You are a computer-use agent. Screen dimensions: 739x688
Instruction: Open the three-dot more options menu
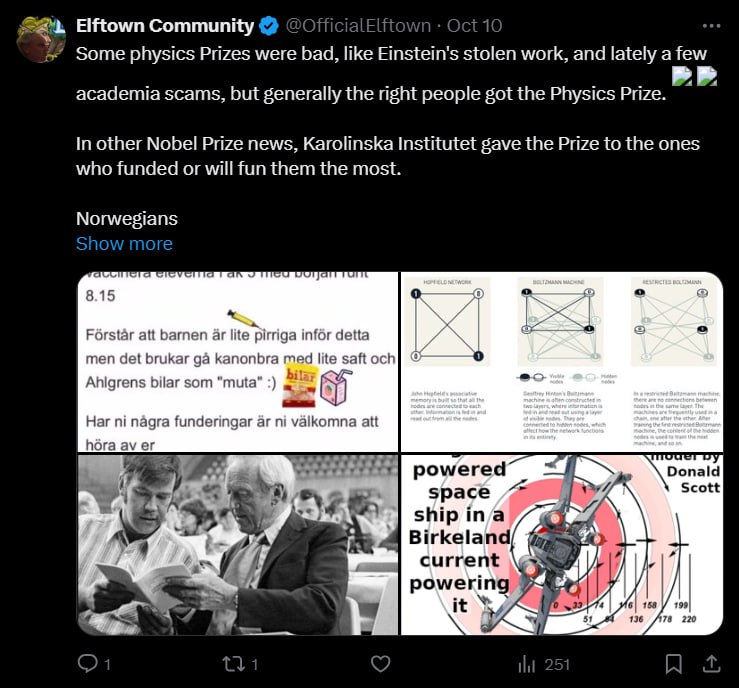click(x=711, y=26)
